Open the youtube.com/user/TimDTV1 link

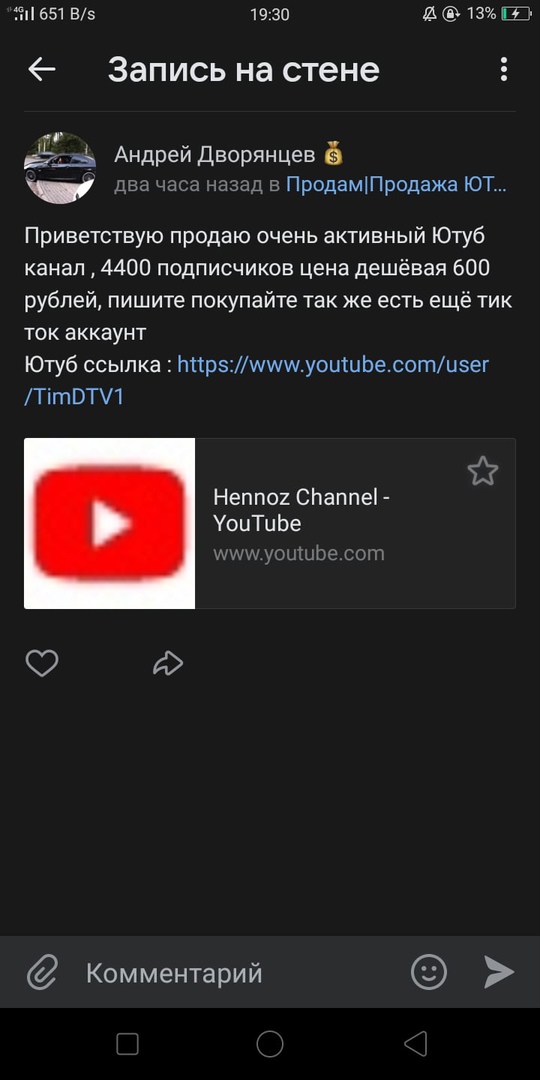tap(256, 380)
